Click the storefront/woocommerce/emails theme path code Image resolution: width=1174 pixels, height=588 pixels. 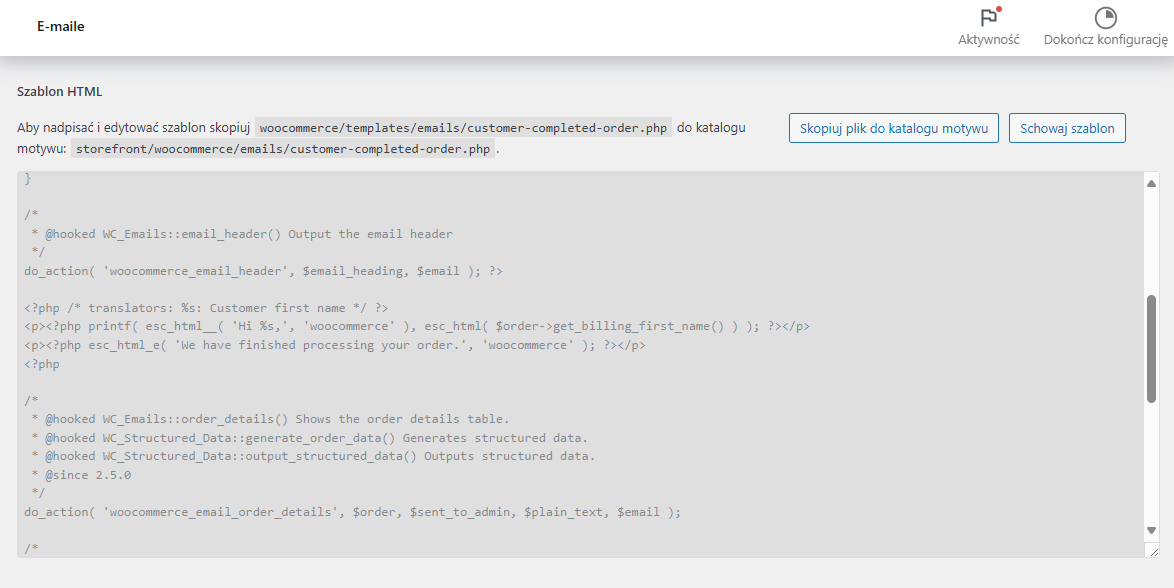coord(284,148)
